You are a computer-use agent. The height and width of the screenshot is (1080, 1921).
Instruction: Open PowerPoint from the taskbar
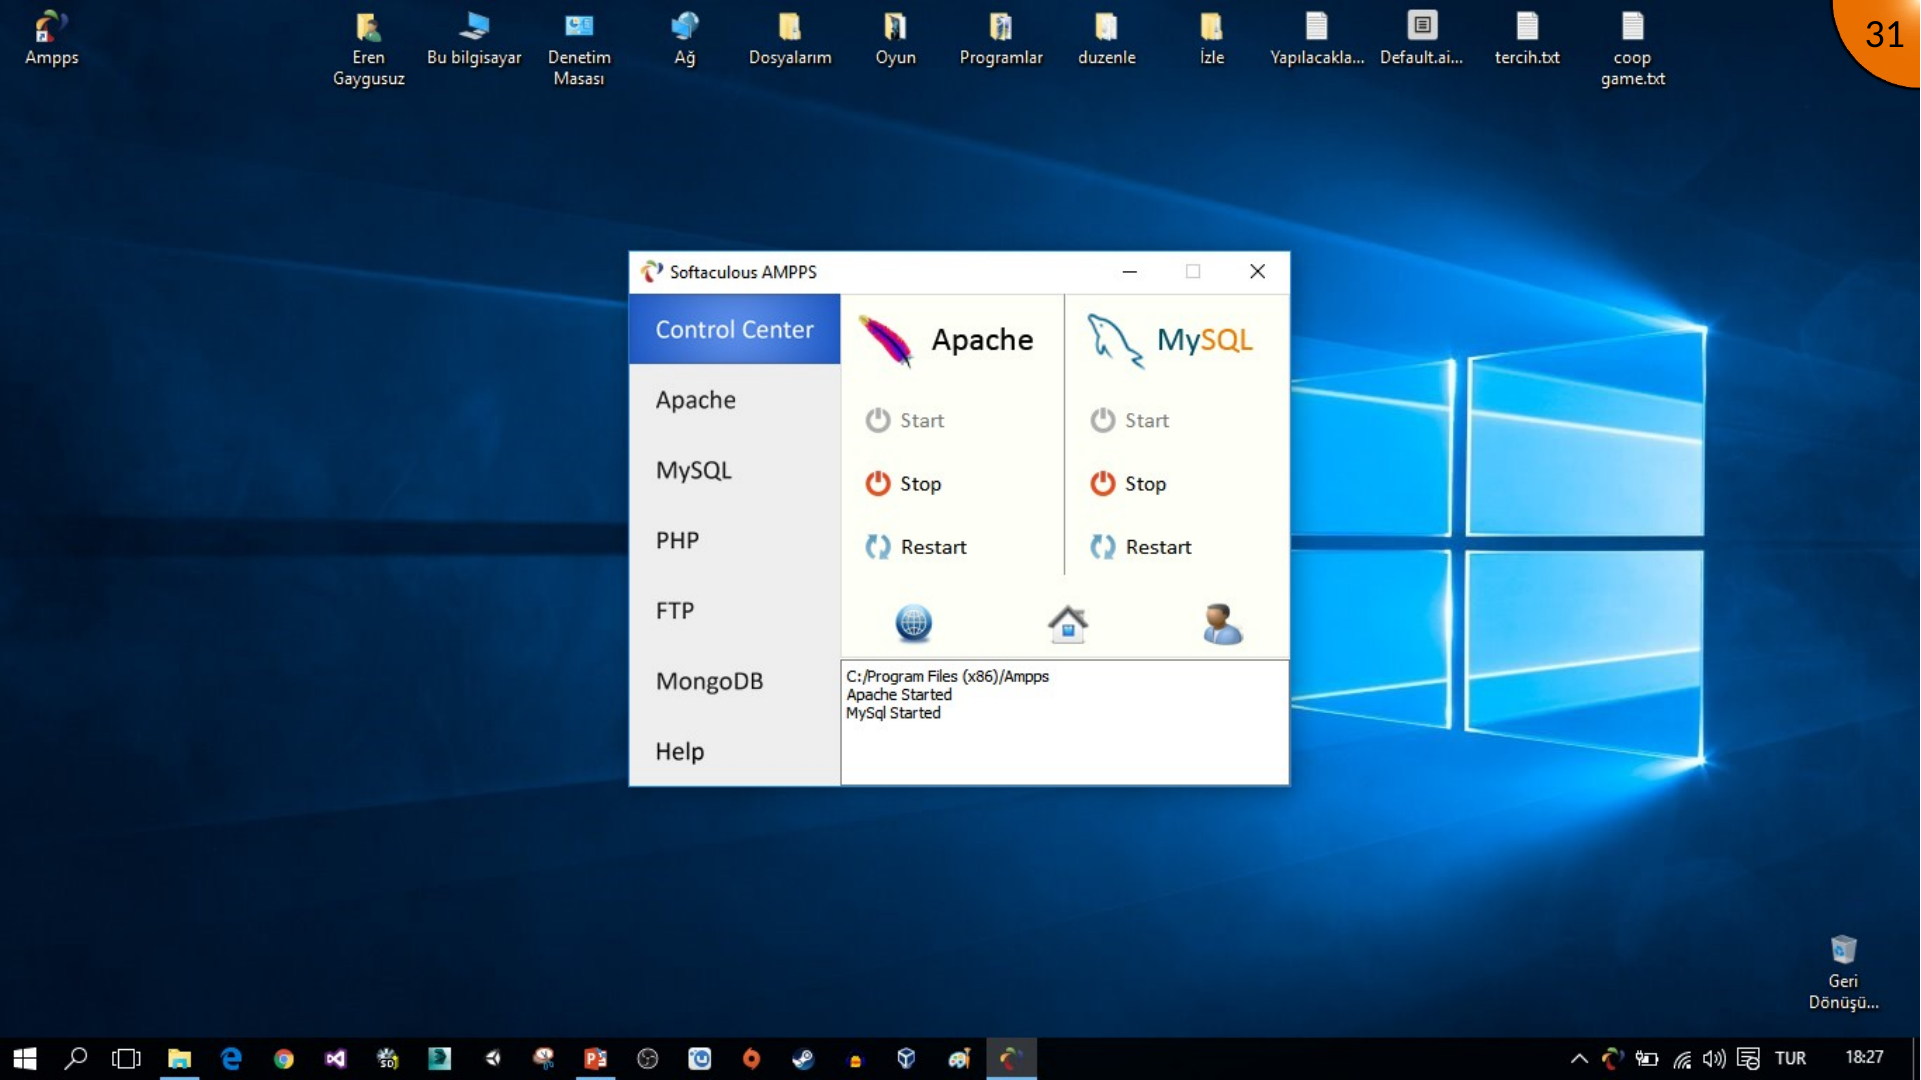[595, 1058]
